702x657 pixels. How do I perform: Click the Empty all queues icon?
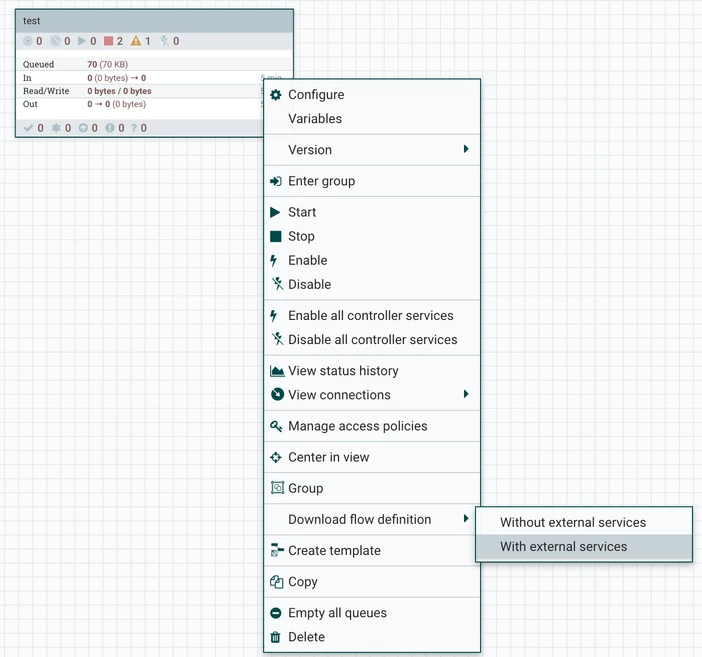pyautogui.click(x=276, y=613)
